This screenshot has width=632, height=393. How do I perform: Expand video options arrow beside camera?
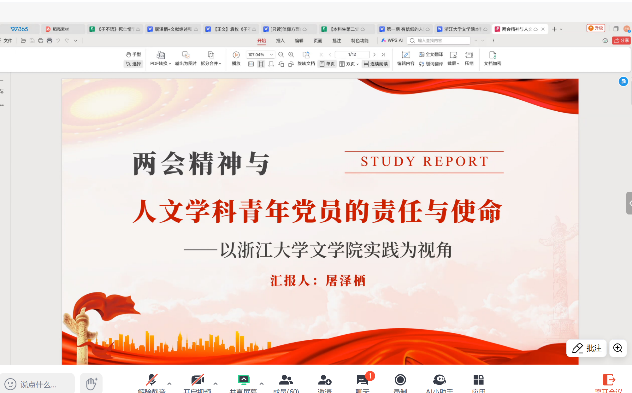tap(215, 383)
